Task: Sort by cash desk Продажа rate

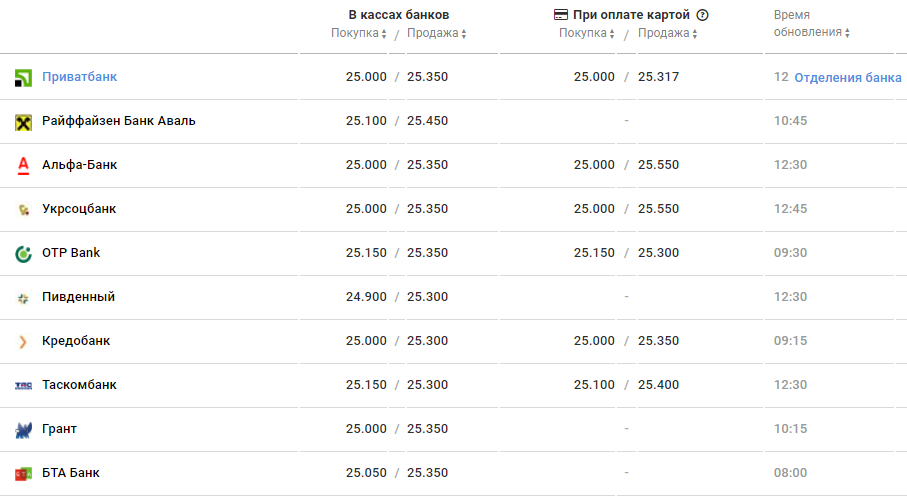Action: [436, 33]
